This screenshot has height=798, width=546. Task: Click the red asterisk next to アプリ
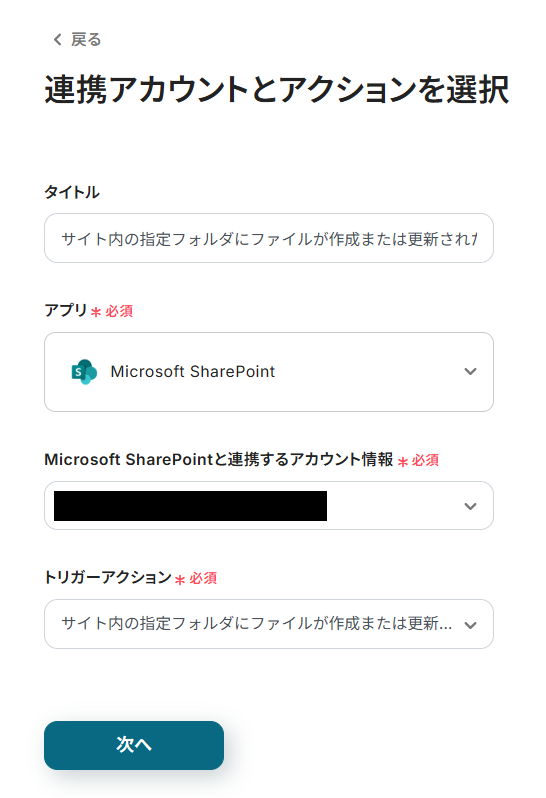click(x=96, y=311)
